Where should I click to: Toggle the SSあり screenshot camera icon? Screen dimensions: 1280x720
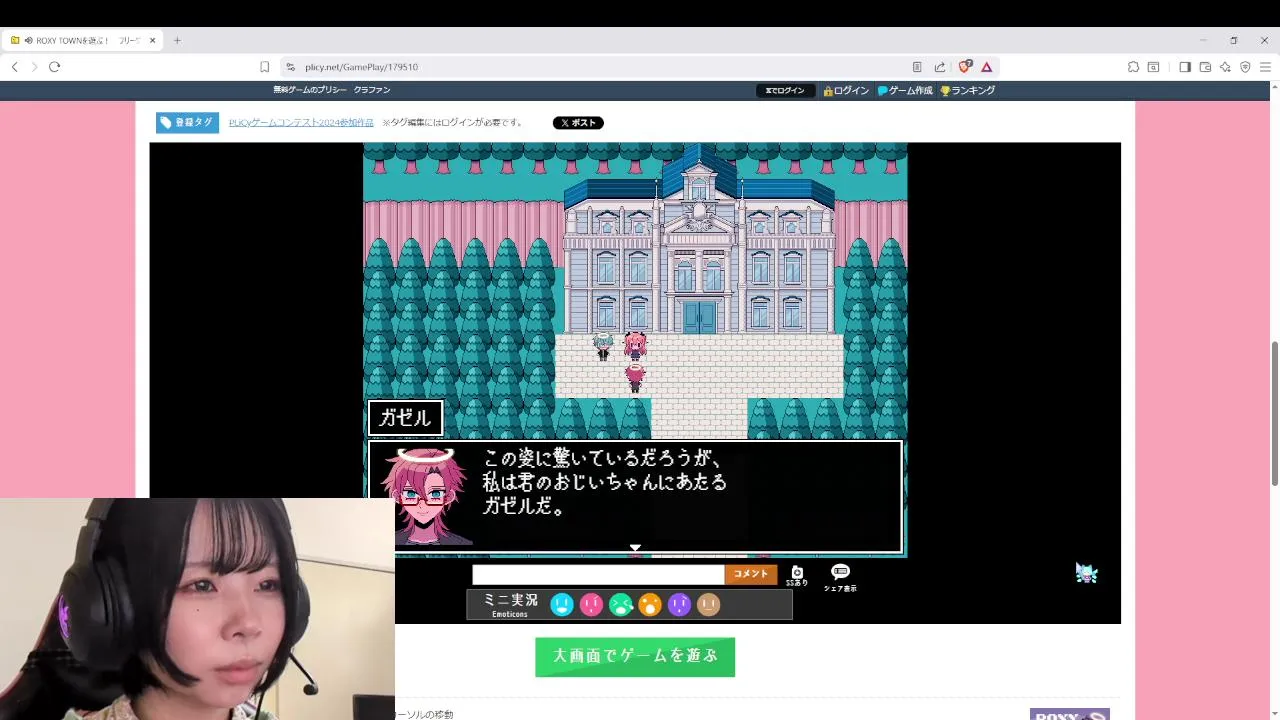pos(797,575)
